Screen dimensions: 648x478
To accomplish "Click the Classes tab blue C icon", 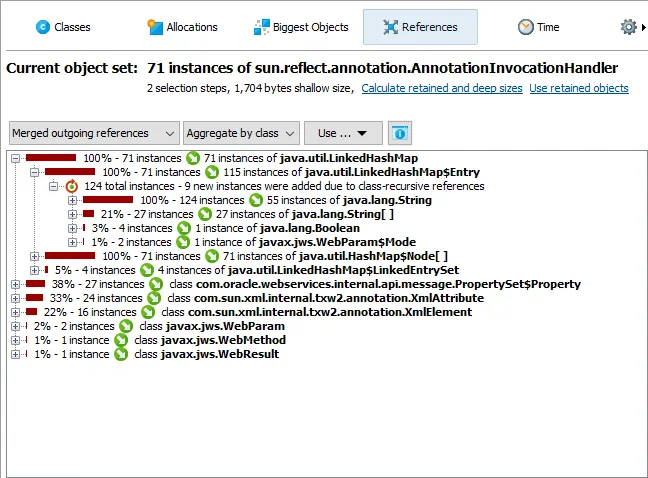I will click(x=43, y=27).
